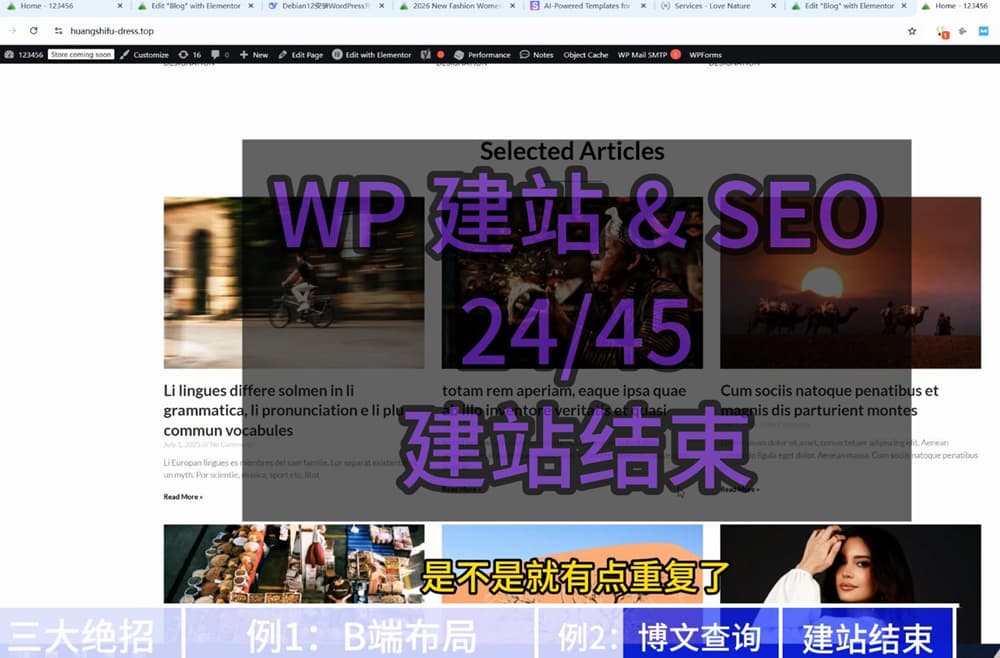Close the Debian12 WordPress tab
This screenshot has height=658, width=1000.
click(381, 6)
